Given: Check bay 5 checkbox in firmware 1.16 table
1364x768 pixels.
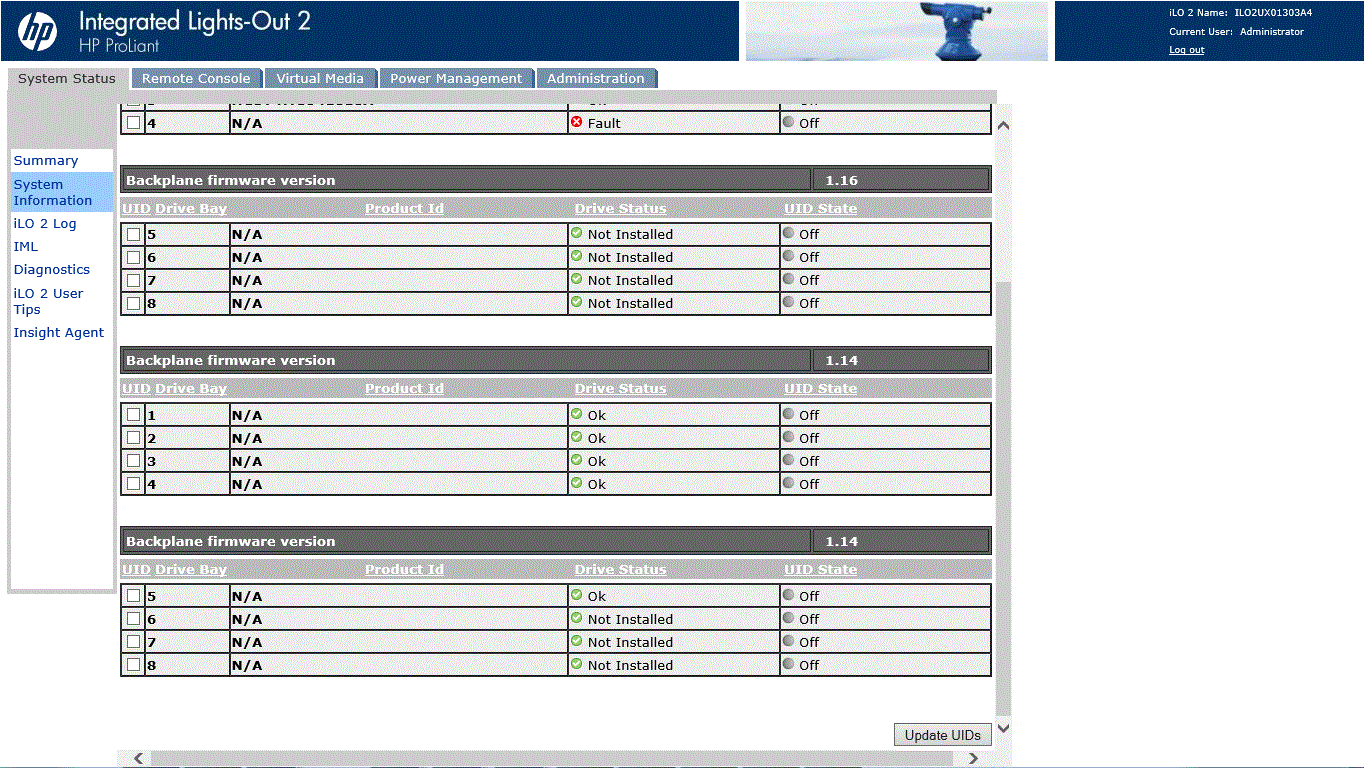Looking at the screenshot, I should tap(134, 234).
